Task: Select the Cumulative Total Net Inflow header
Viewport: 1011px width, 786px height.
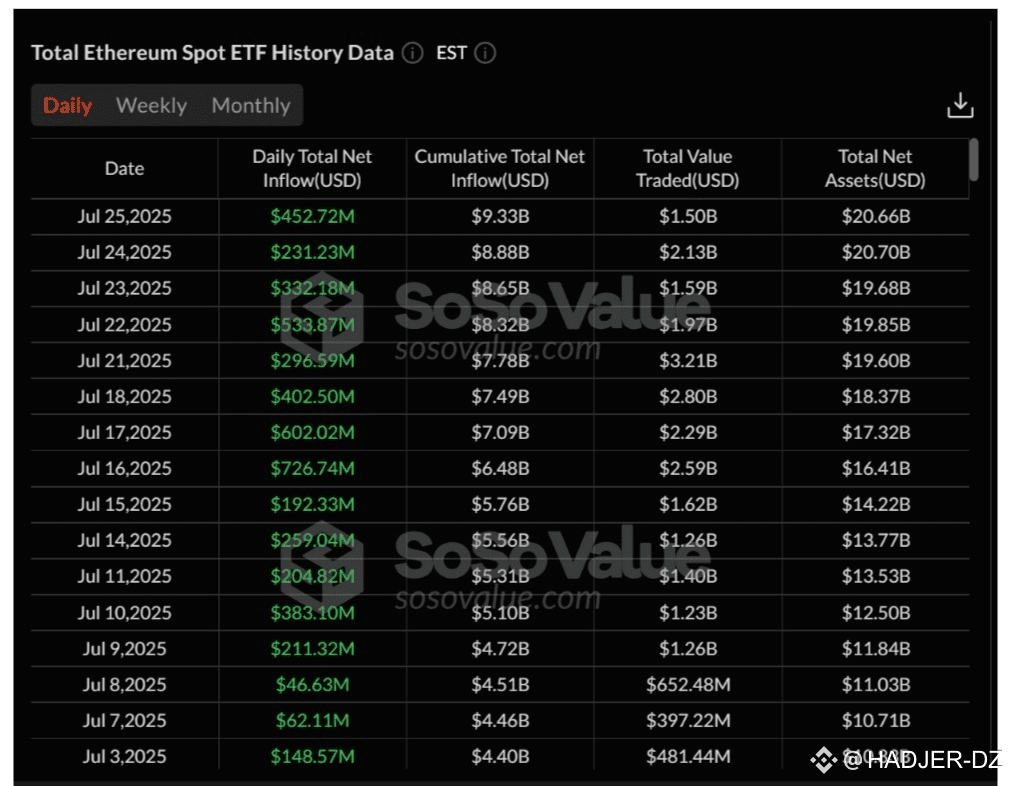Action: click(x=500, y=169)
